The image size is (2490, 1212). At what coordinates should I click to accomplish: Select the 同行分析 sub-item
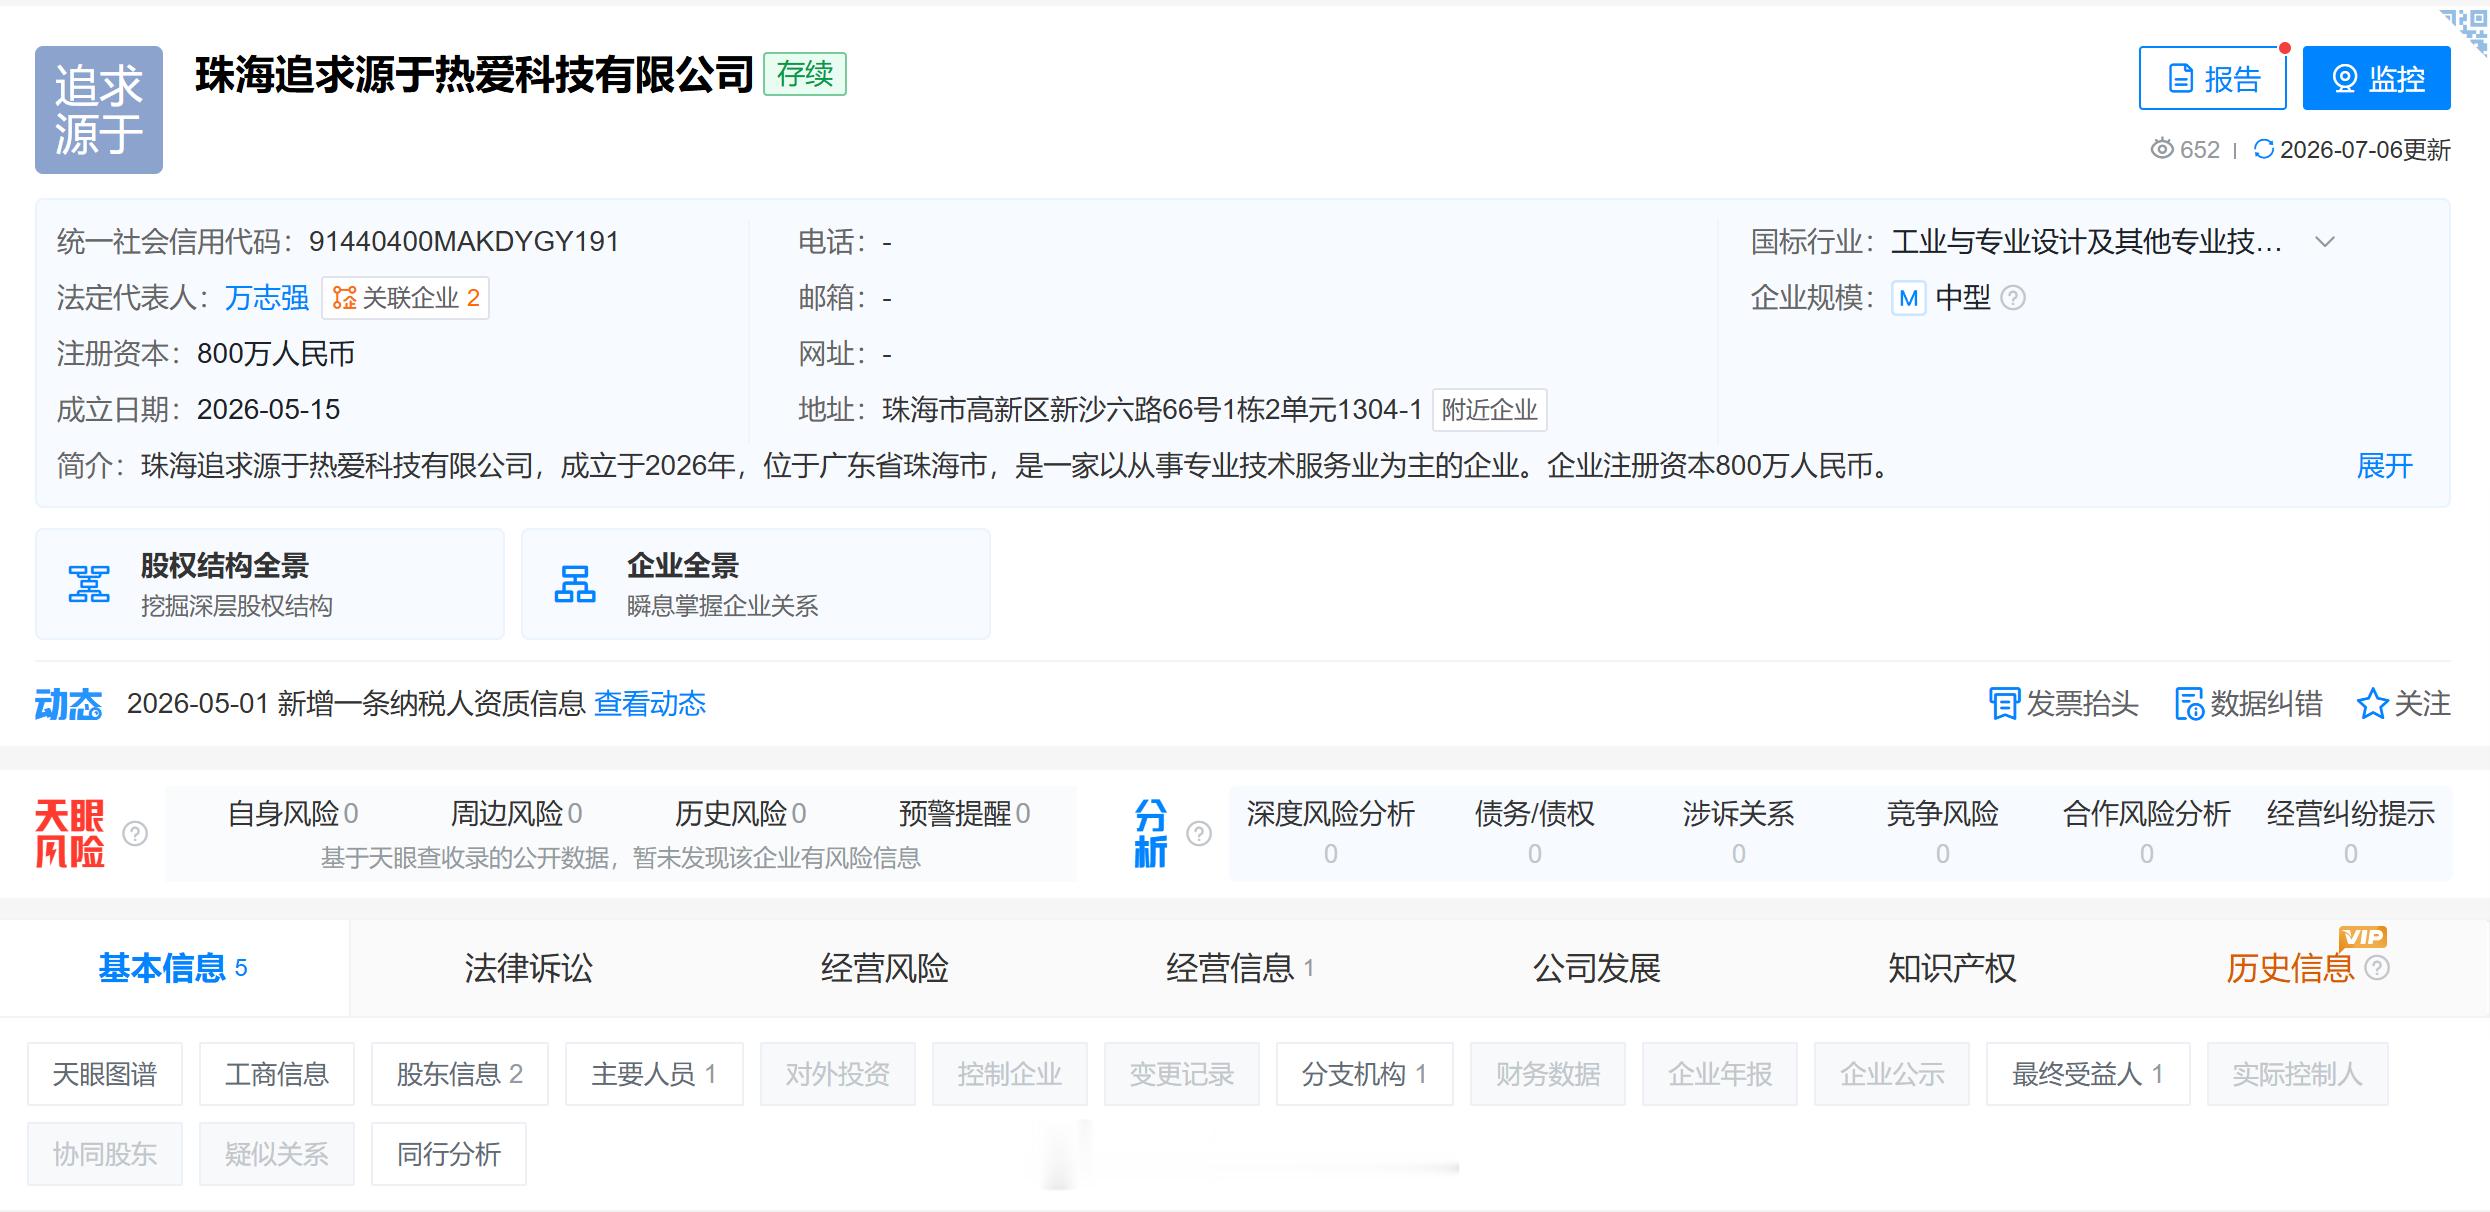click(x=449, y=1154)
